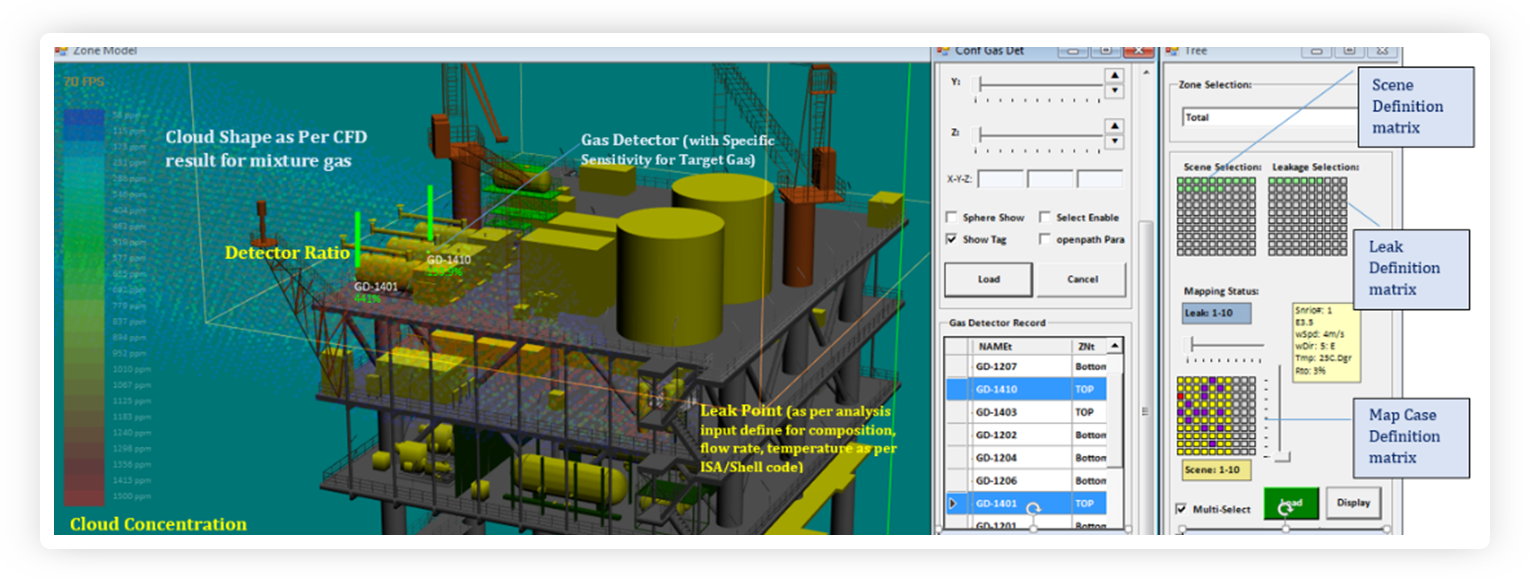Click the Zone Model window icon
The image size is (1529, 579).
point(61,50)
